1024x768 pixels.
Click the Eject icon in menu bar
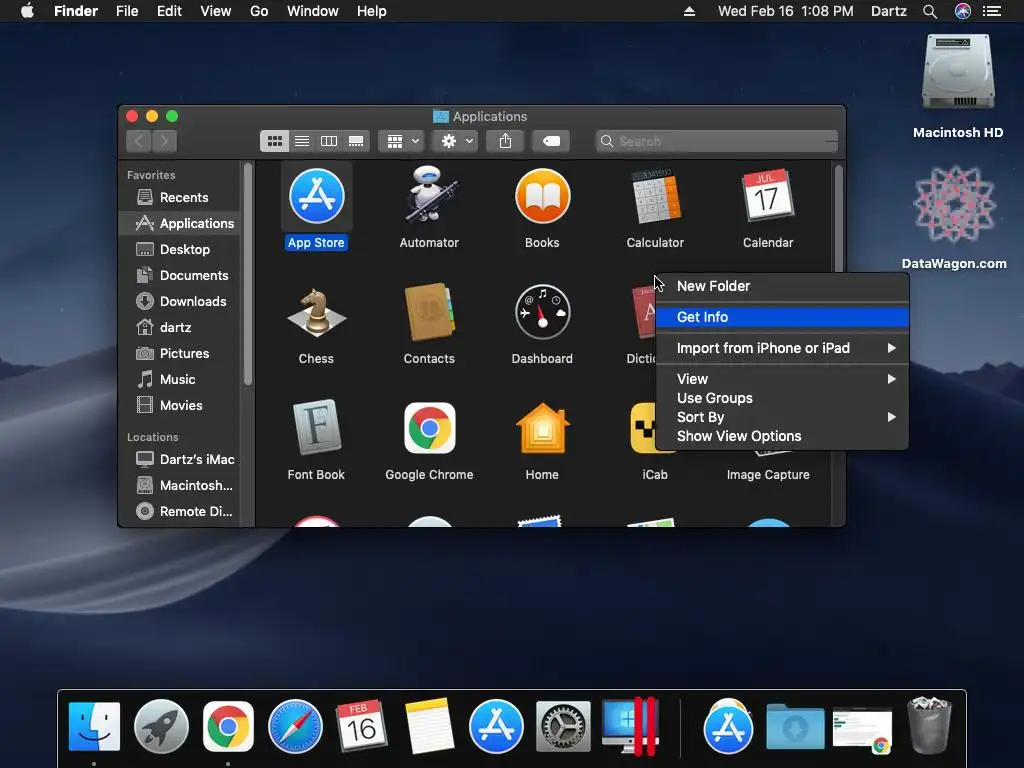pos(690,11)
